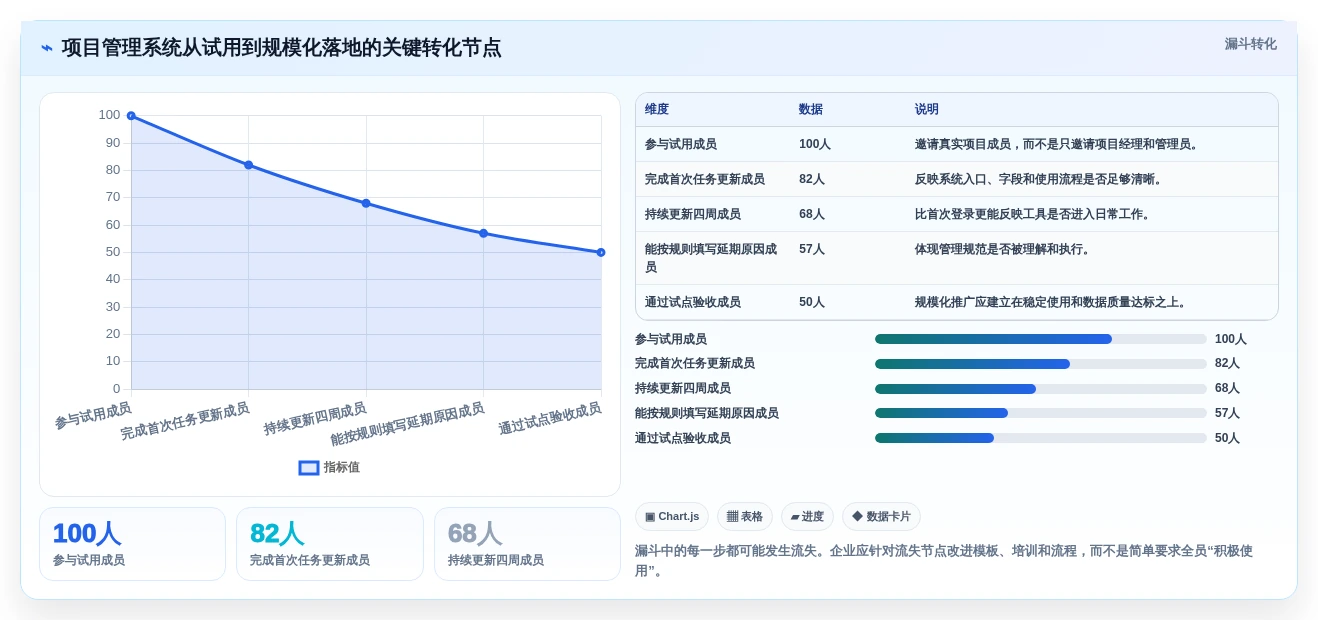This screenshot has width=1318, height=620.
Task: Click the 进度 tag chip
Action: (x=807, y=517)
